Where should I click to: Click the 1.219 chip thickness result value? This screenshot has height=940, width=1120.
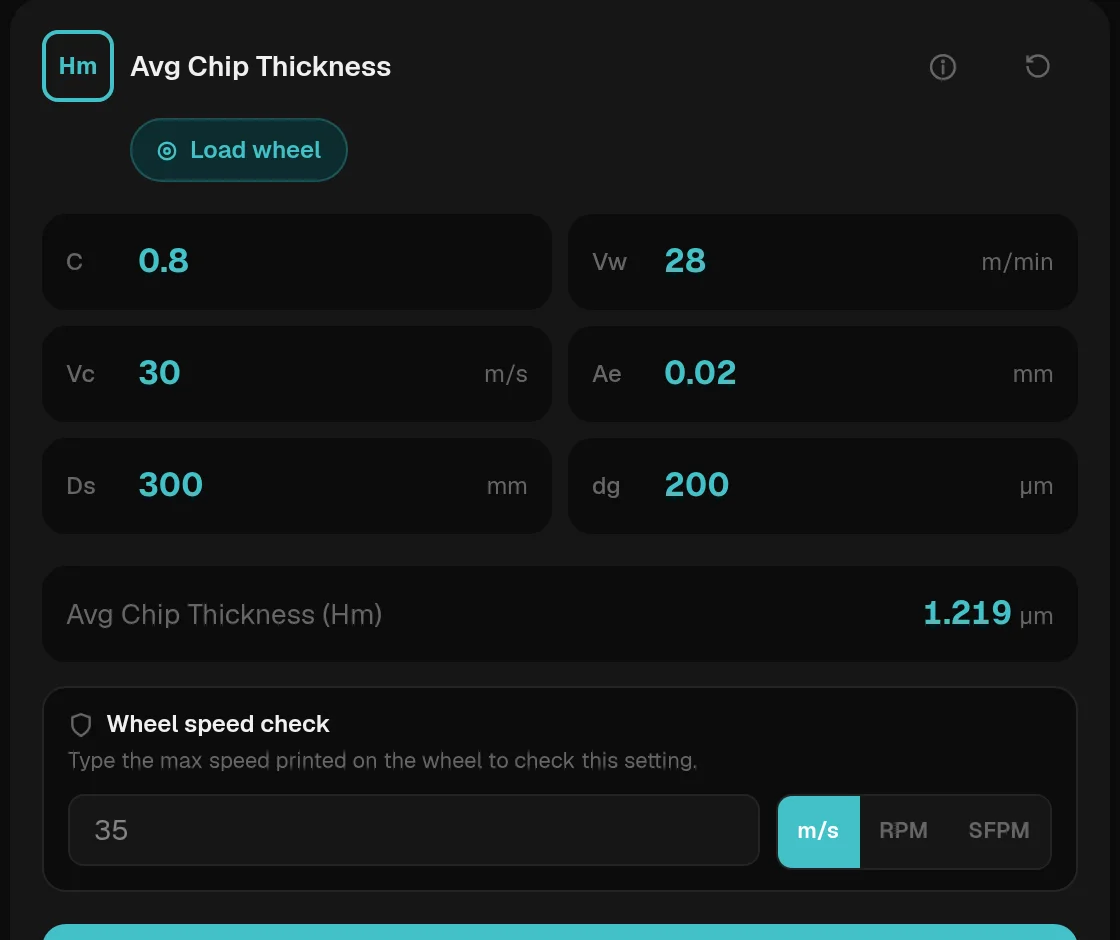click(x=967, y=613)
